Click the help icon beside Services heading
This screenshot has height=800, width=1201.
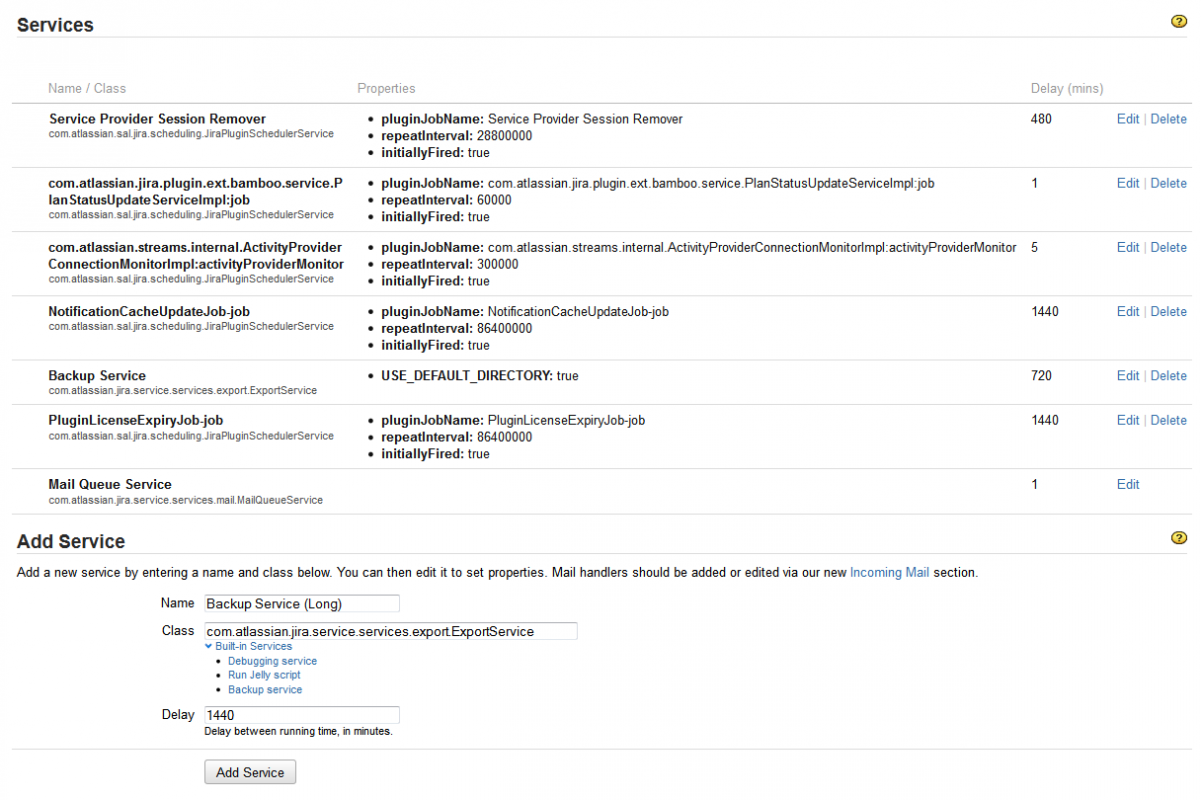point(1179,22)
